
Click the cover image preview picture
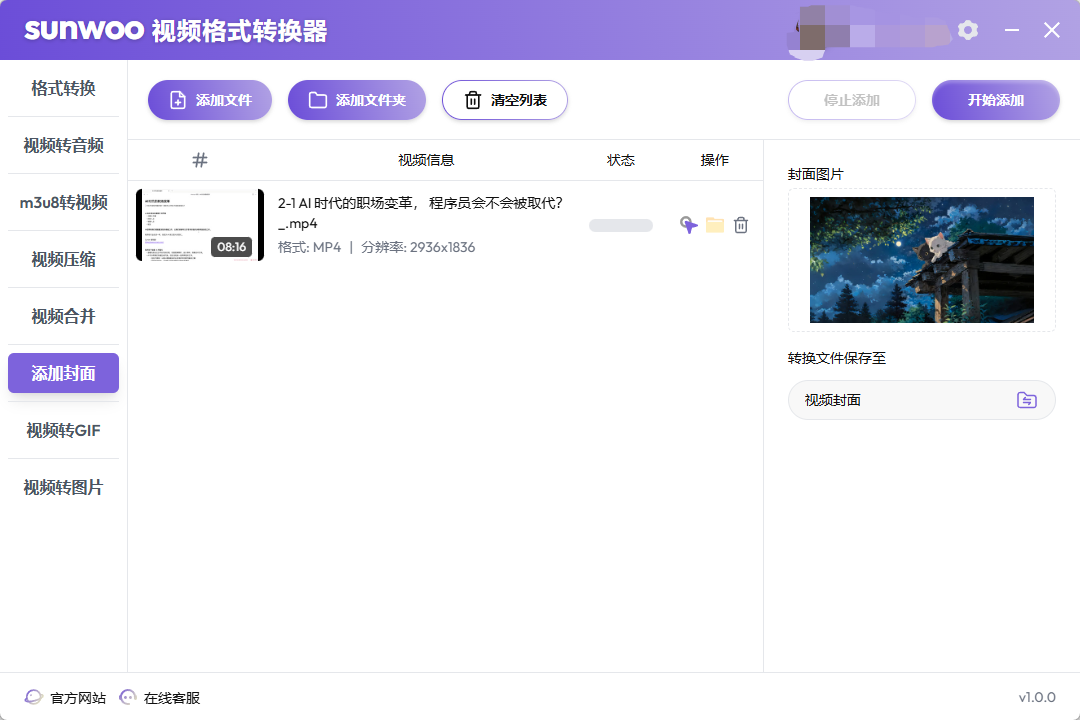922,260
